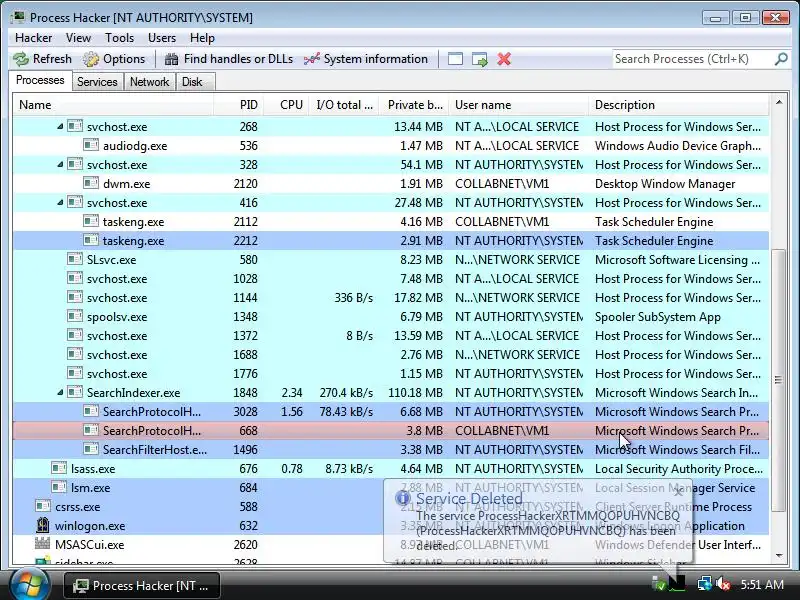Viewport: 800px width, 600px height.
Task: Click the search magnifier icon
Action: click(x=781, y=59)
